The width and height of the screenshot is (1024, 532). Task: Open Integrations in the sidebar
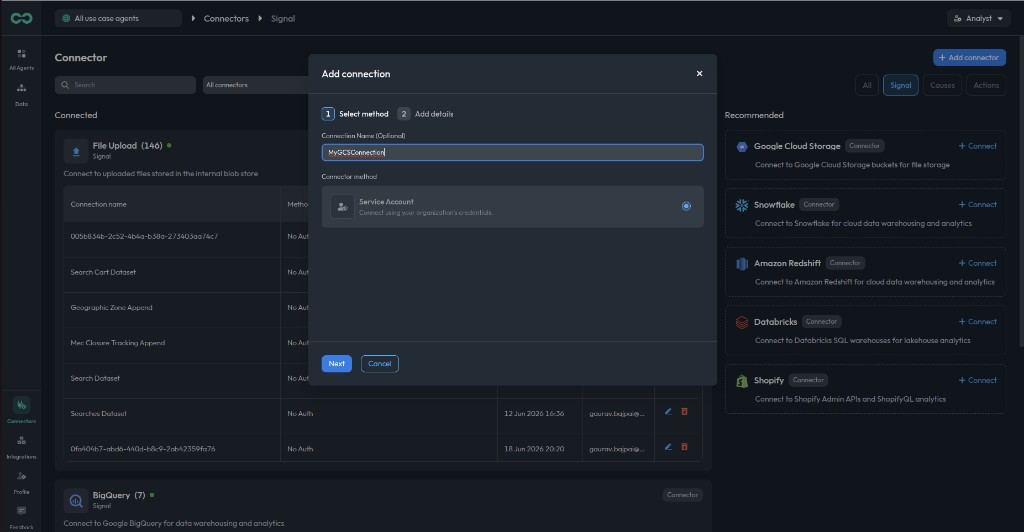pos(21,447)
